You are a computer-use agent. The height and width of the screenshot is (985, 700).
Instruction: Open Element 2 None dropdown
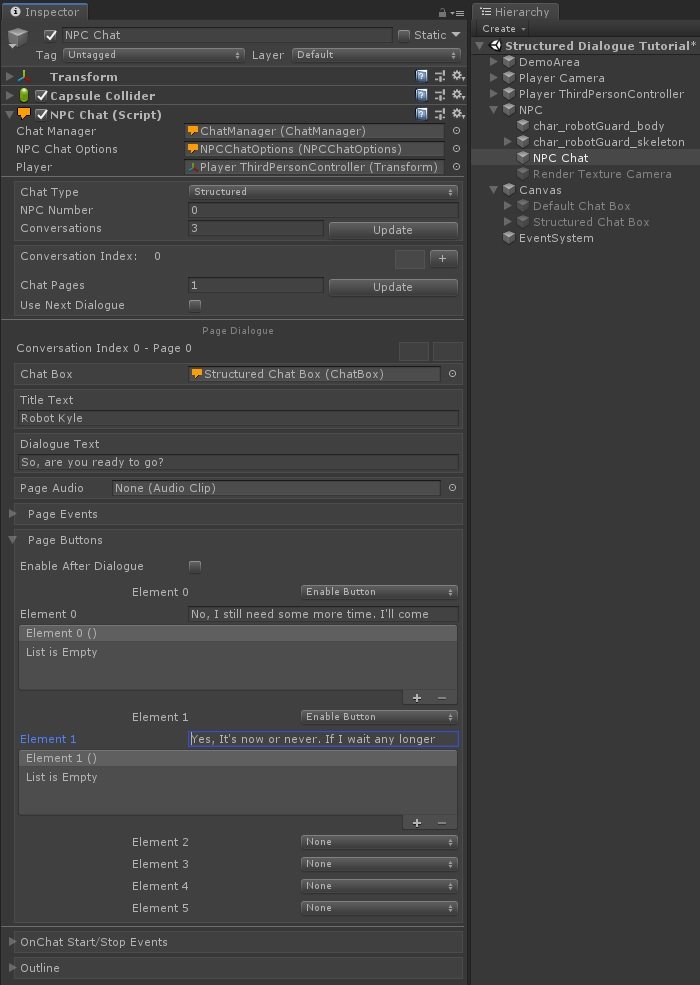click(379, 842)
